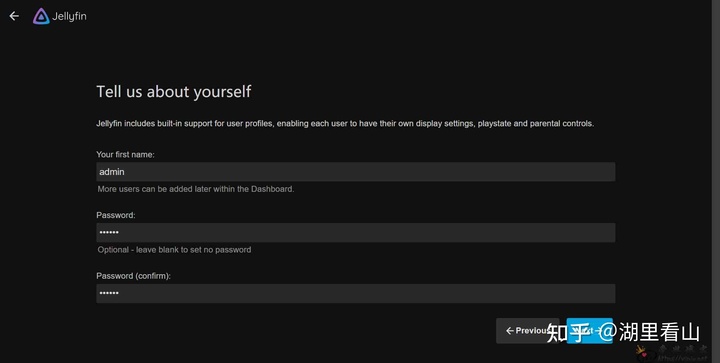Click the @湖里看山 watermark name
Viewport: 720px width, 363px height.
(x=648, y=332)
